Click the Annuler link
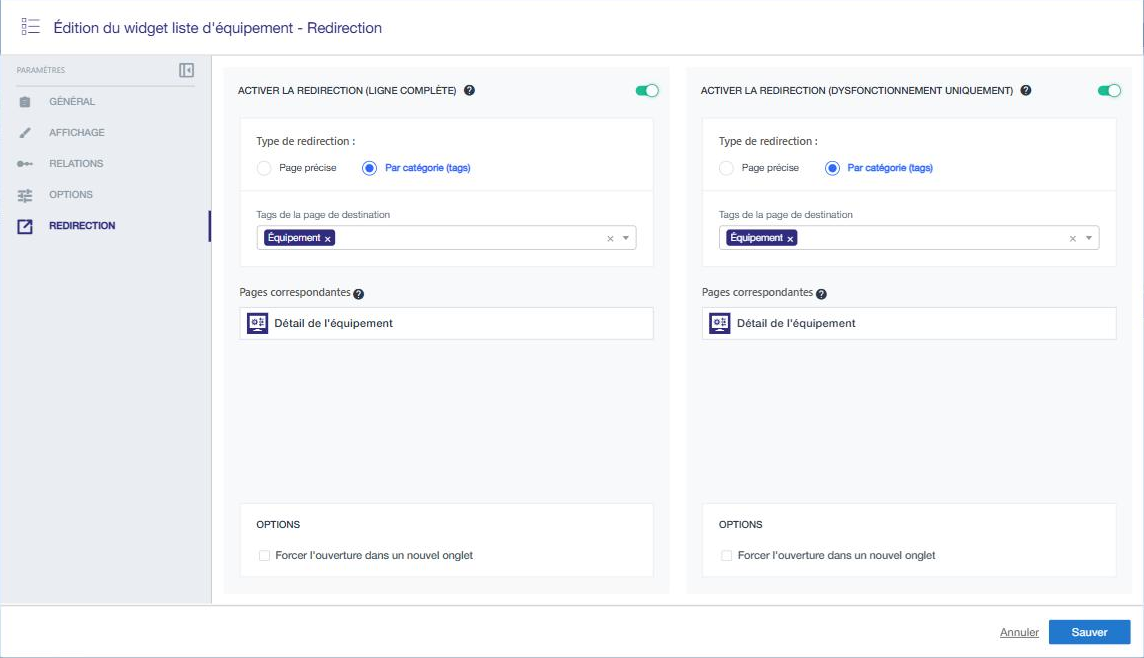The width and height of the screenshot is (1144, 658). (x=1019, y=632)
